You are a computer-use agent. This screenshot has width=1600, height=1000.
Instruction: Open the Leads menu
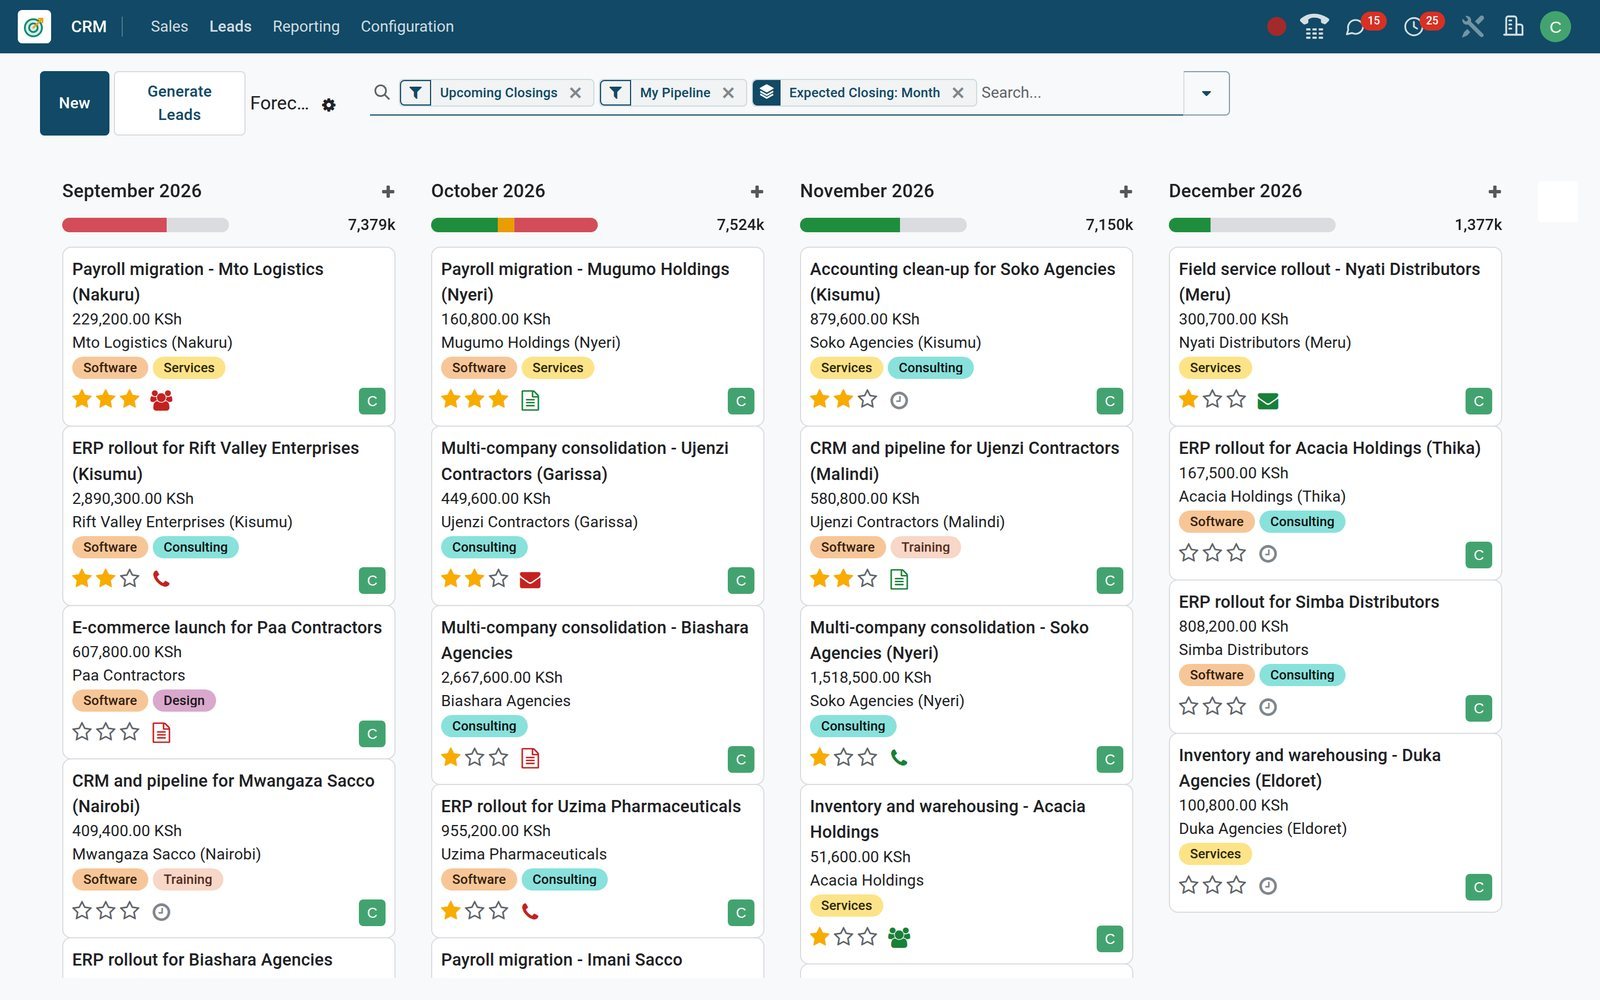[x=230, y=27]
